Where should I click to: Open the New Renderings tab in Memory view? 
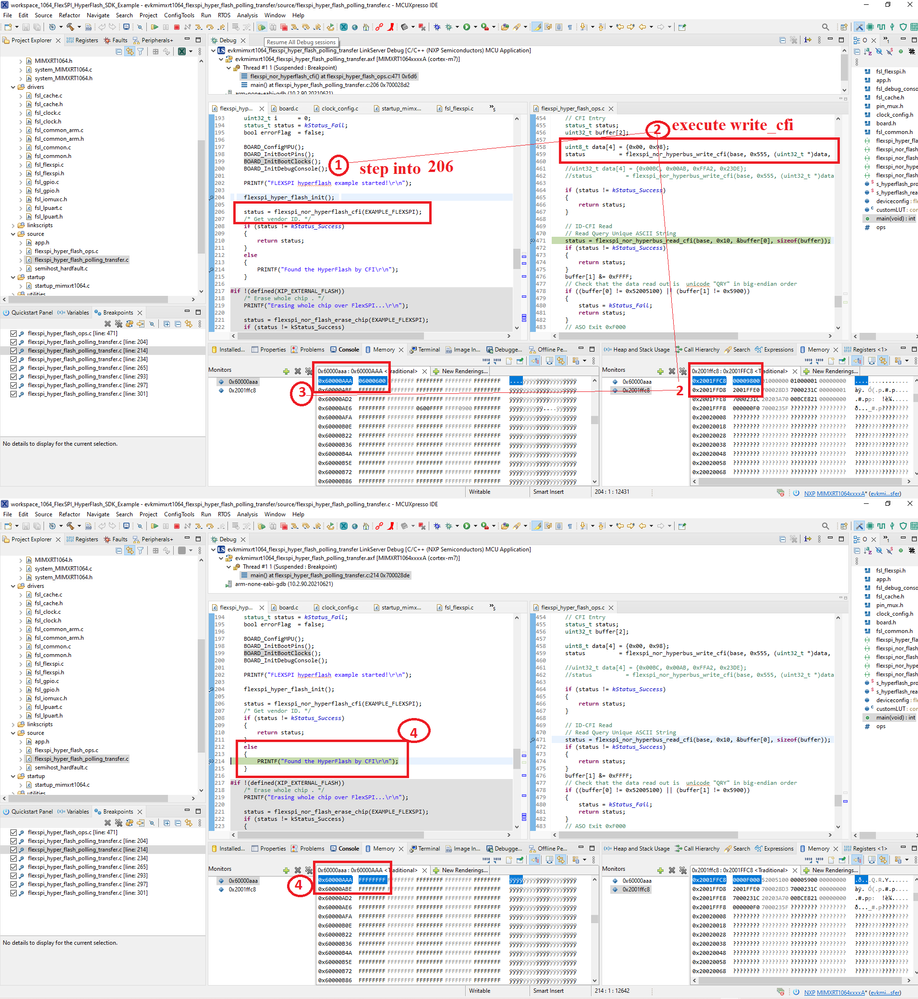tap(465, 370)
